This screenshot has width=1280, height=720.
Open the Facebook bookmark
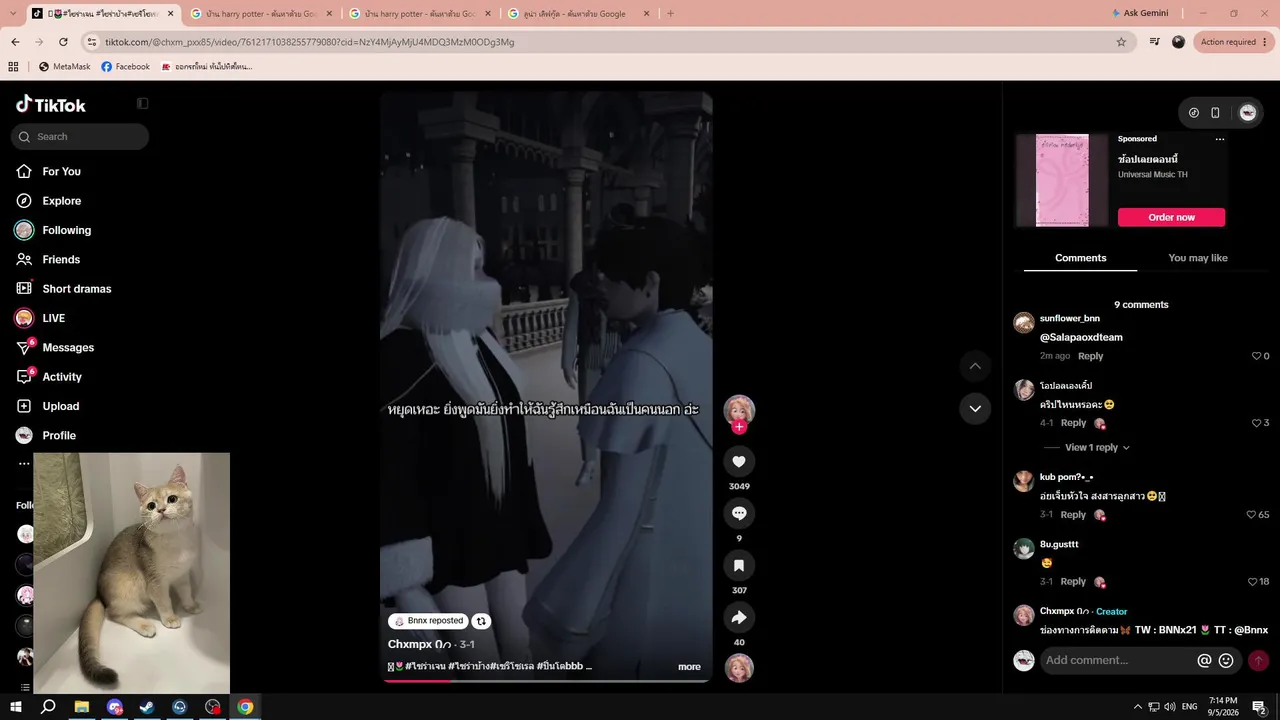point(125,67)
